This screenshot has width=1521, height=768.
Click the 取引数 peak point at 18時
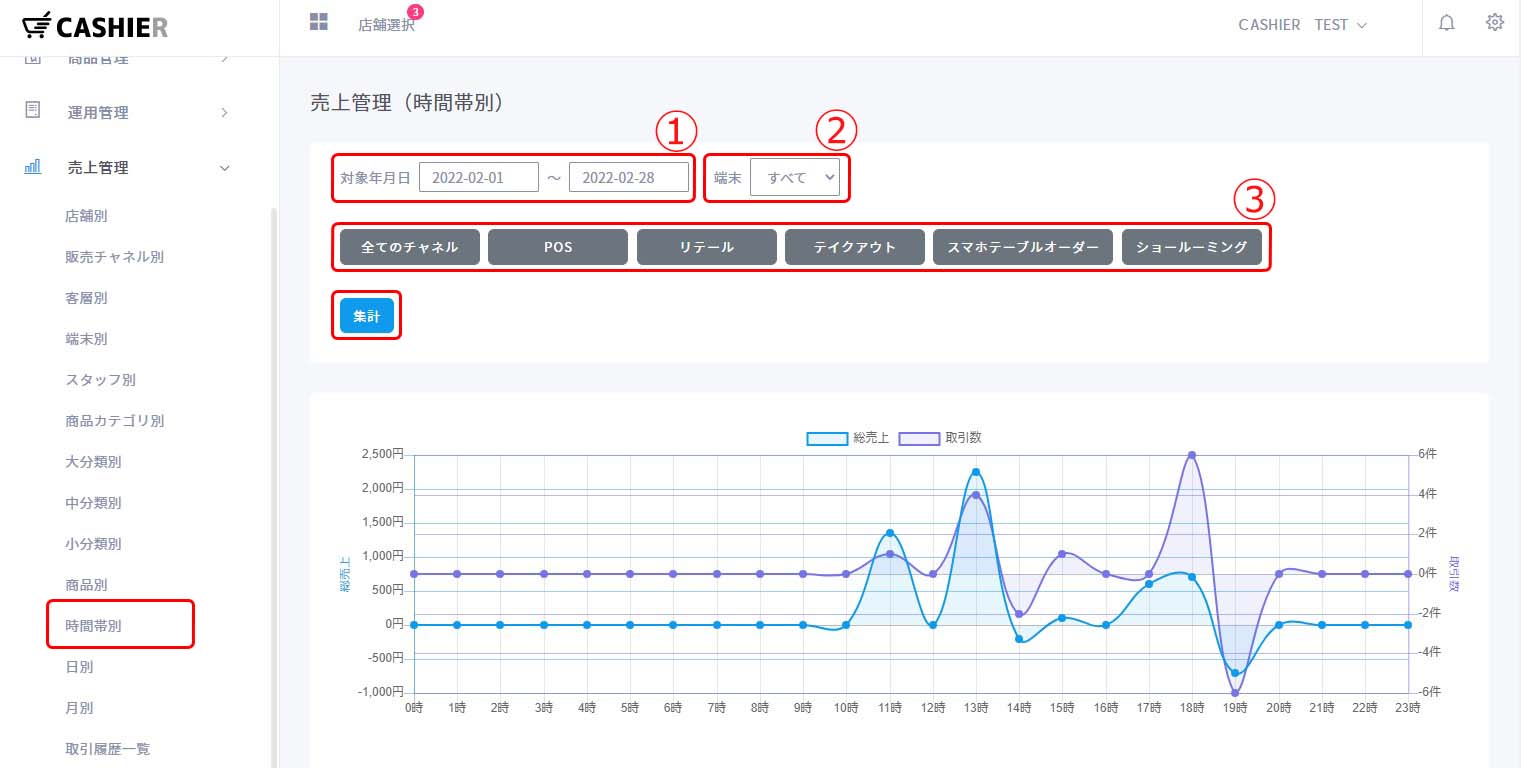1192,455
